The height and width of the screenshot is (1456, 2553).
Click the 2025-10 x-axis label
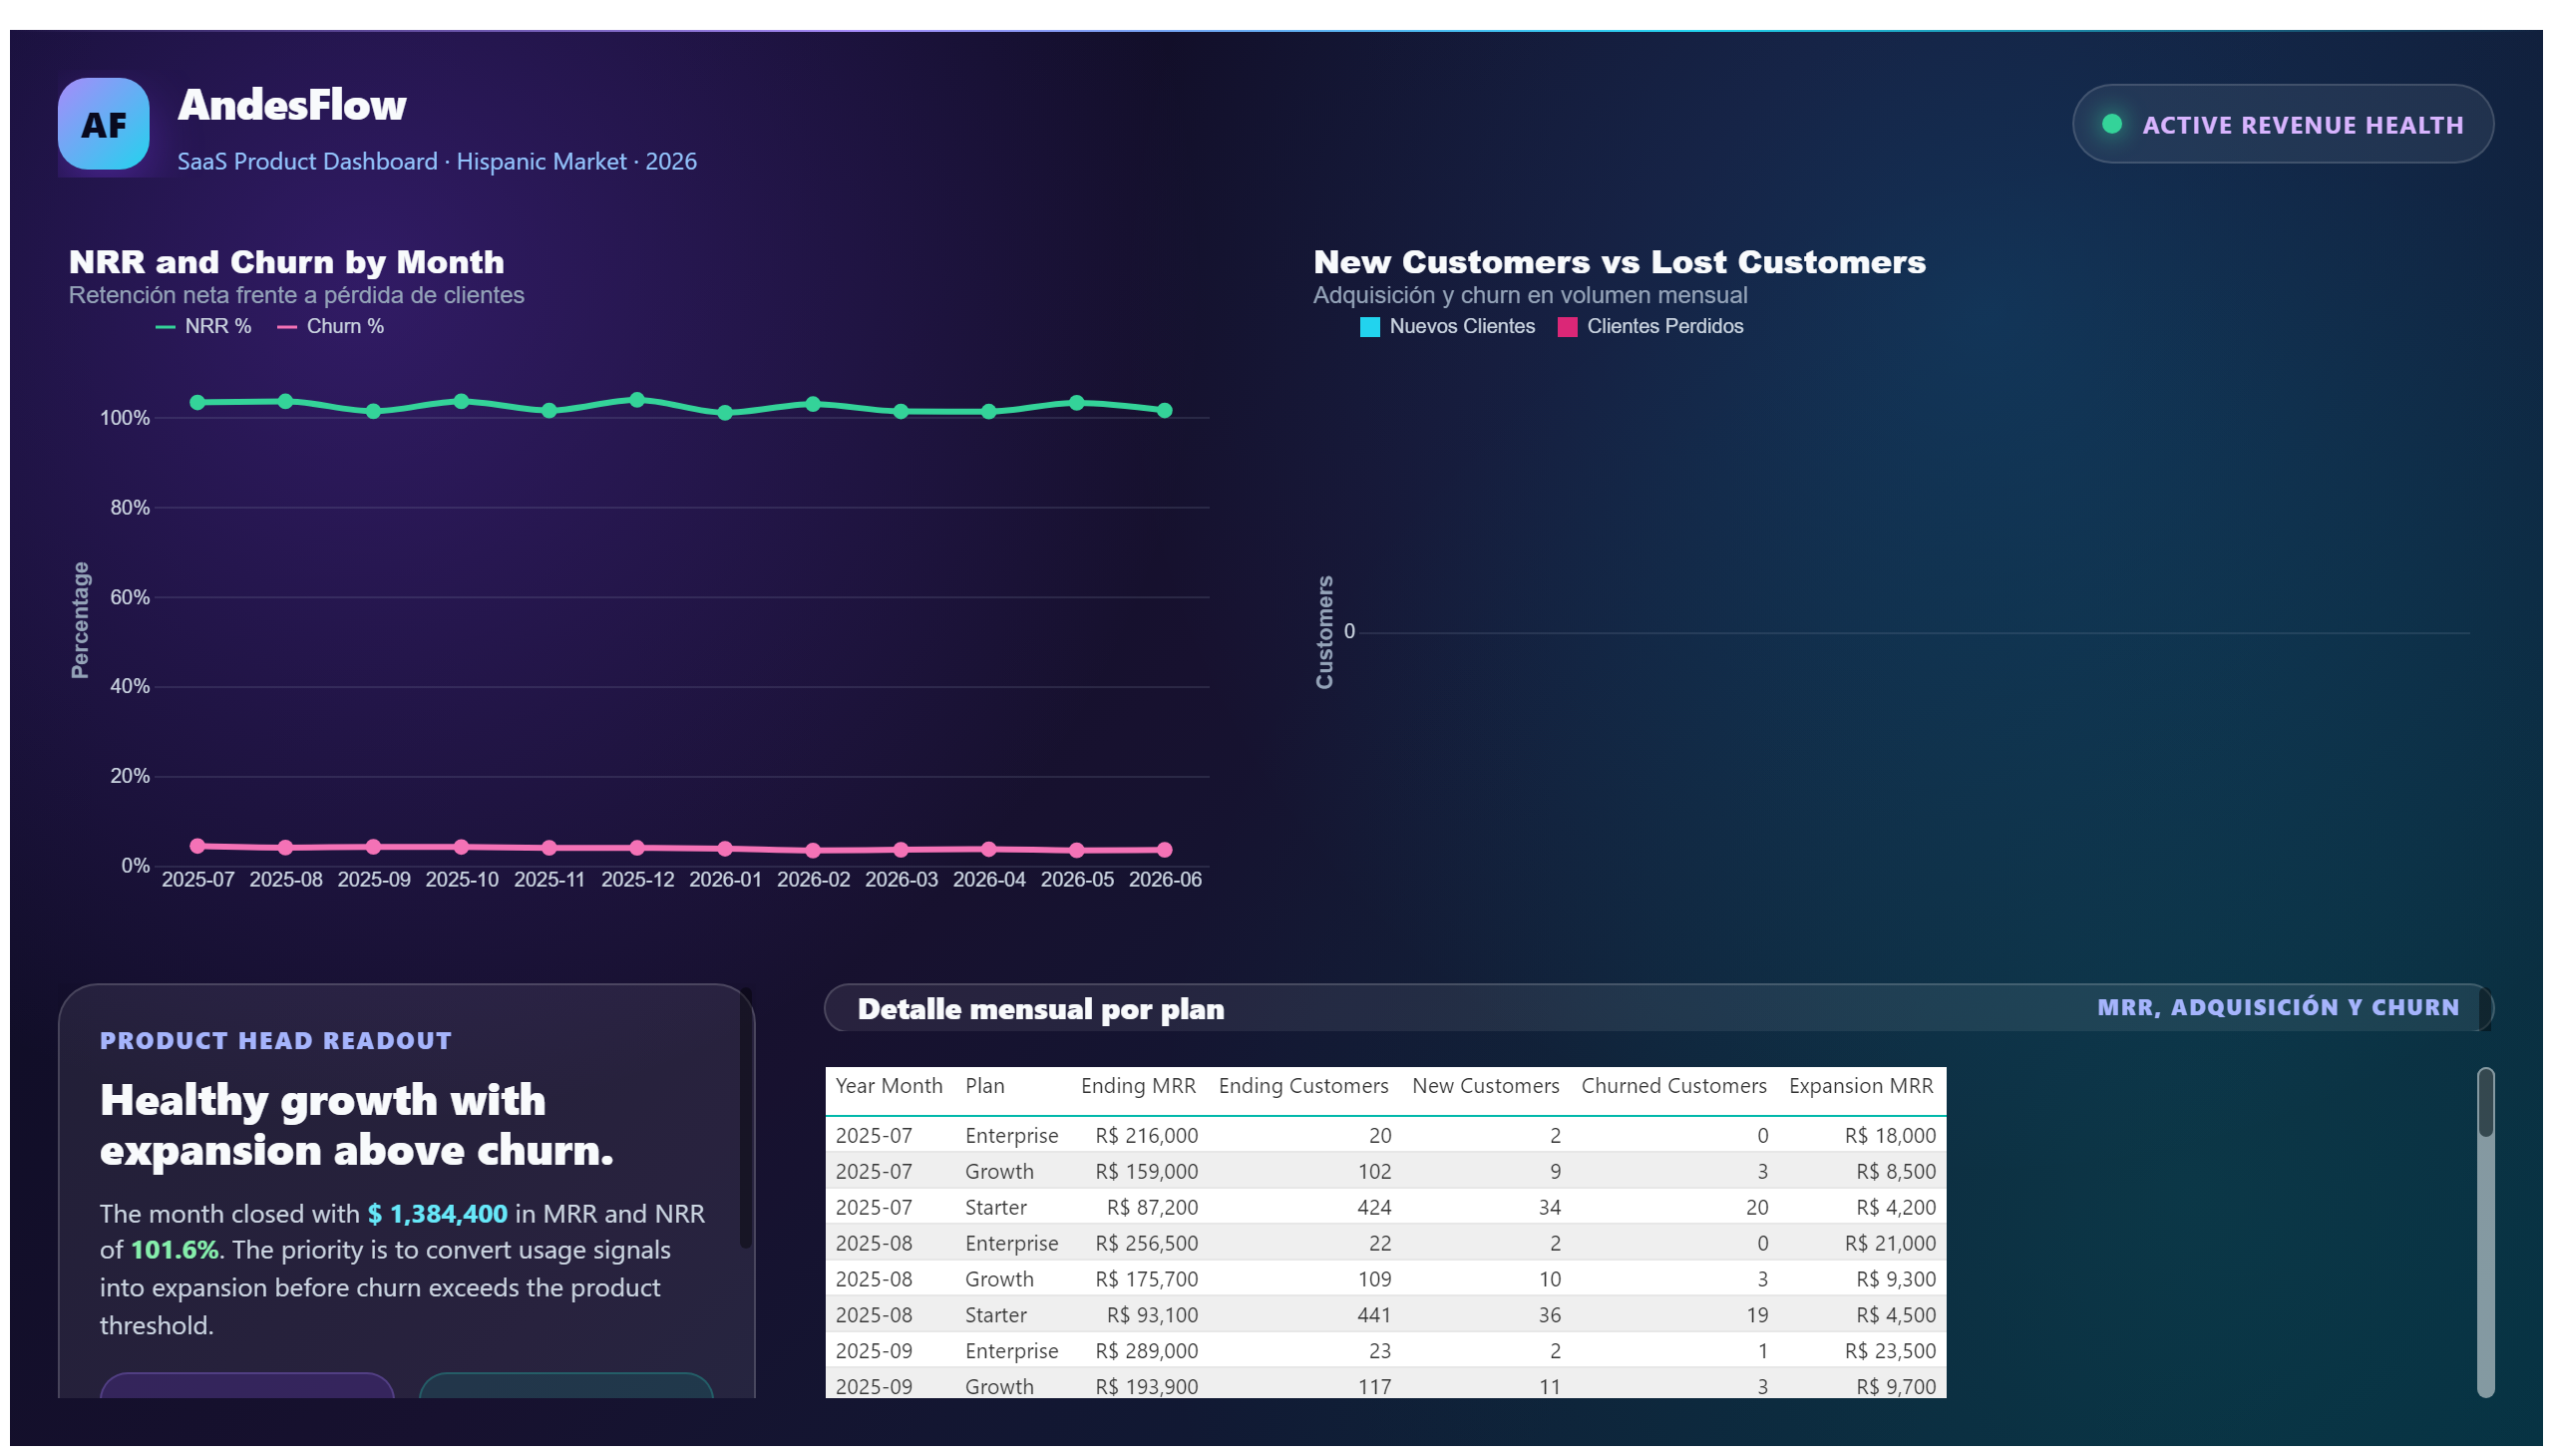click(461, 879)
